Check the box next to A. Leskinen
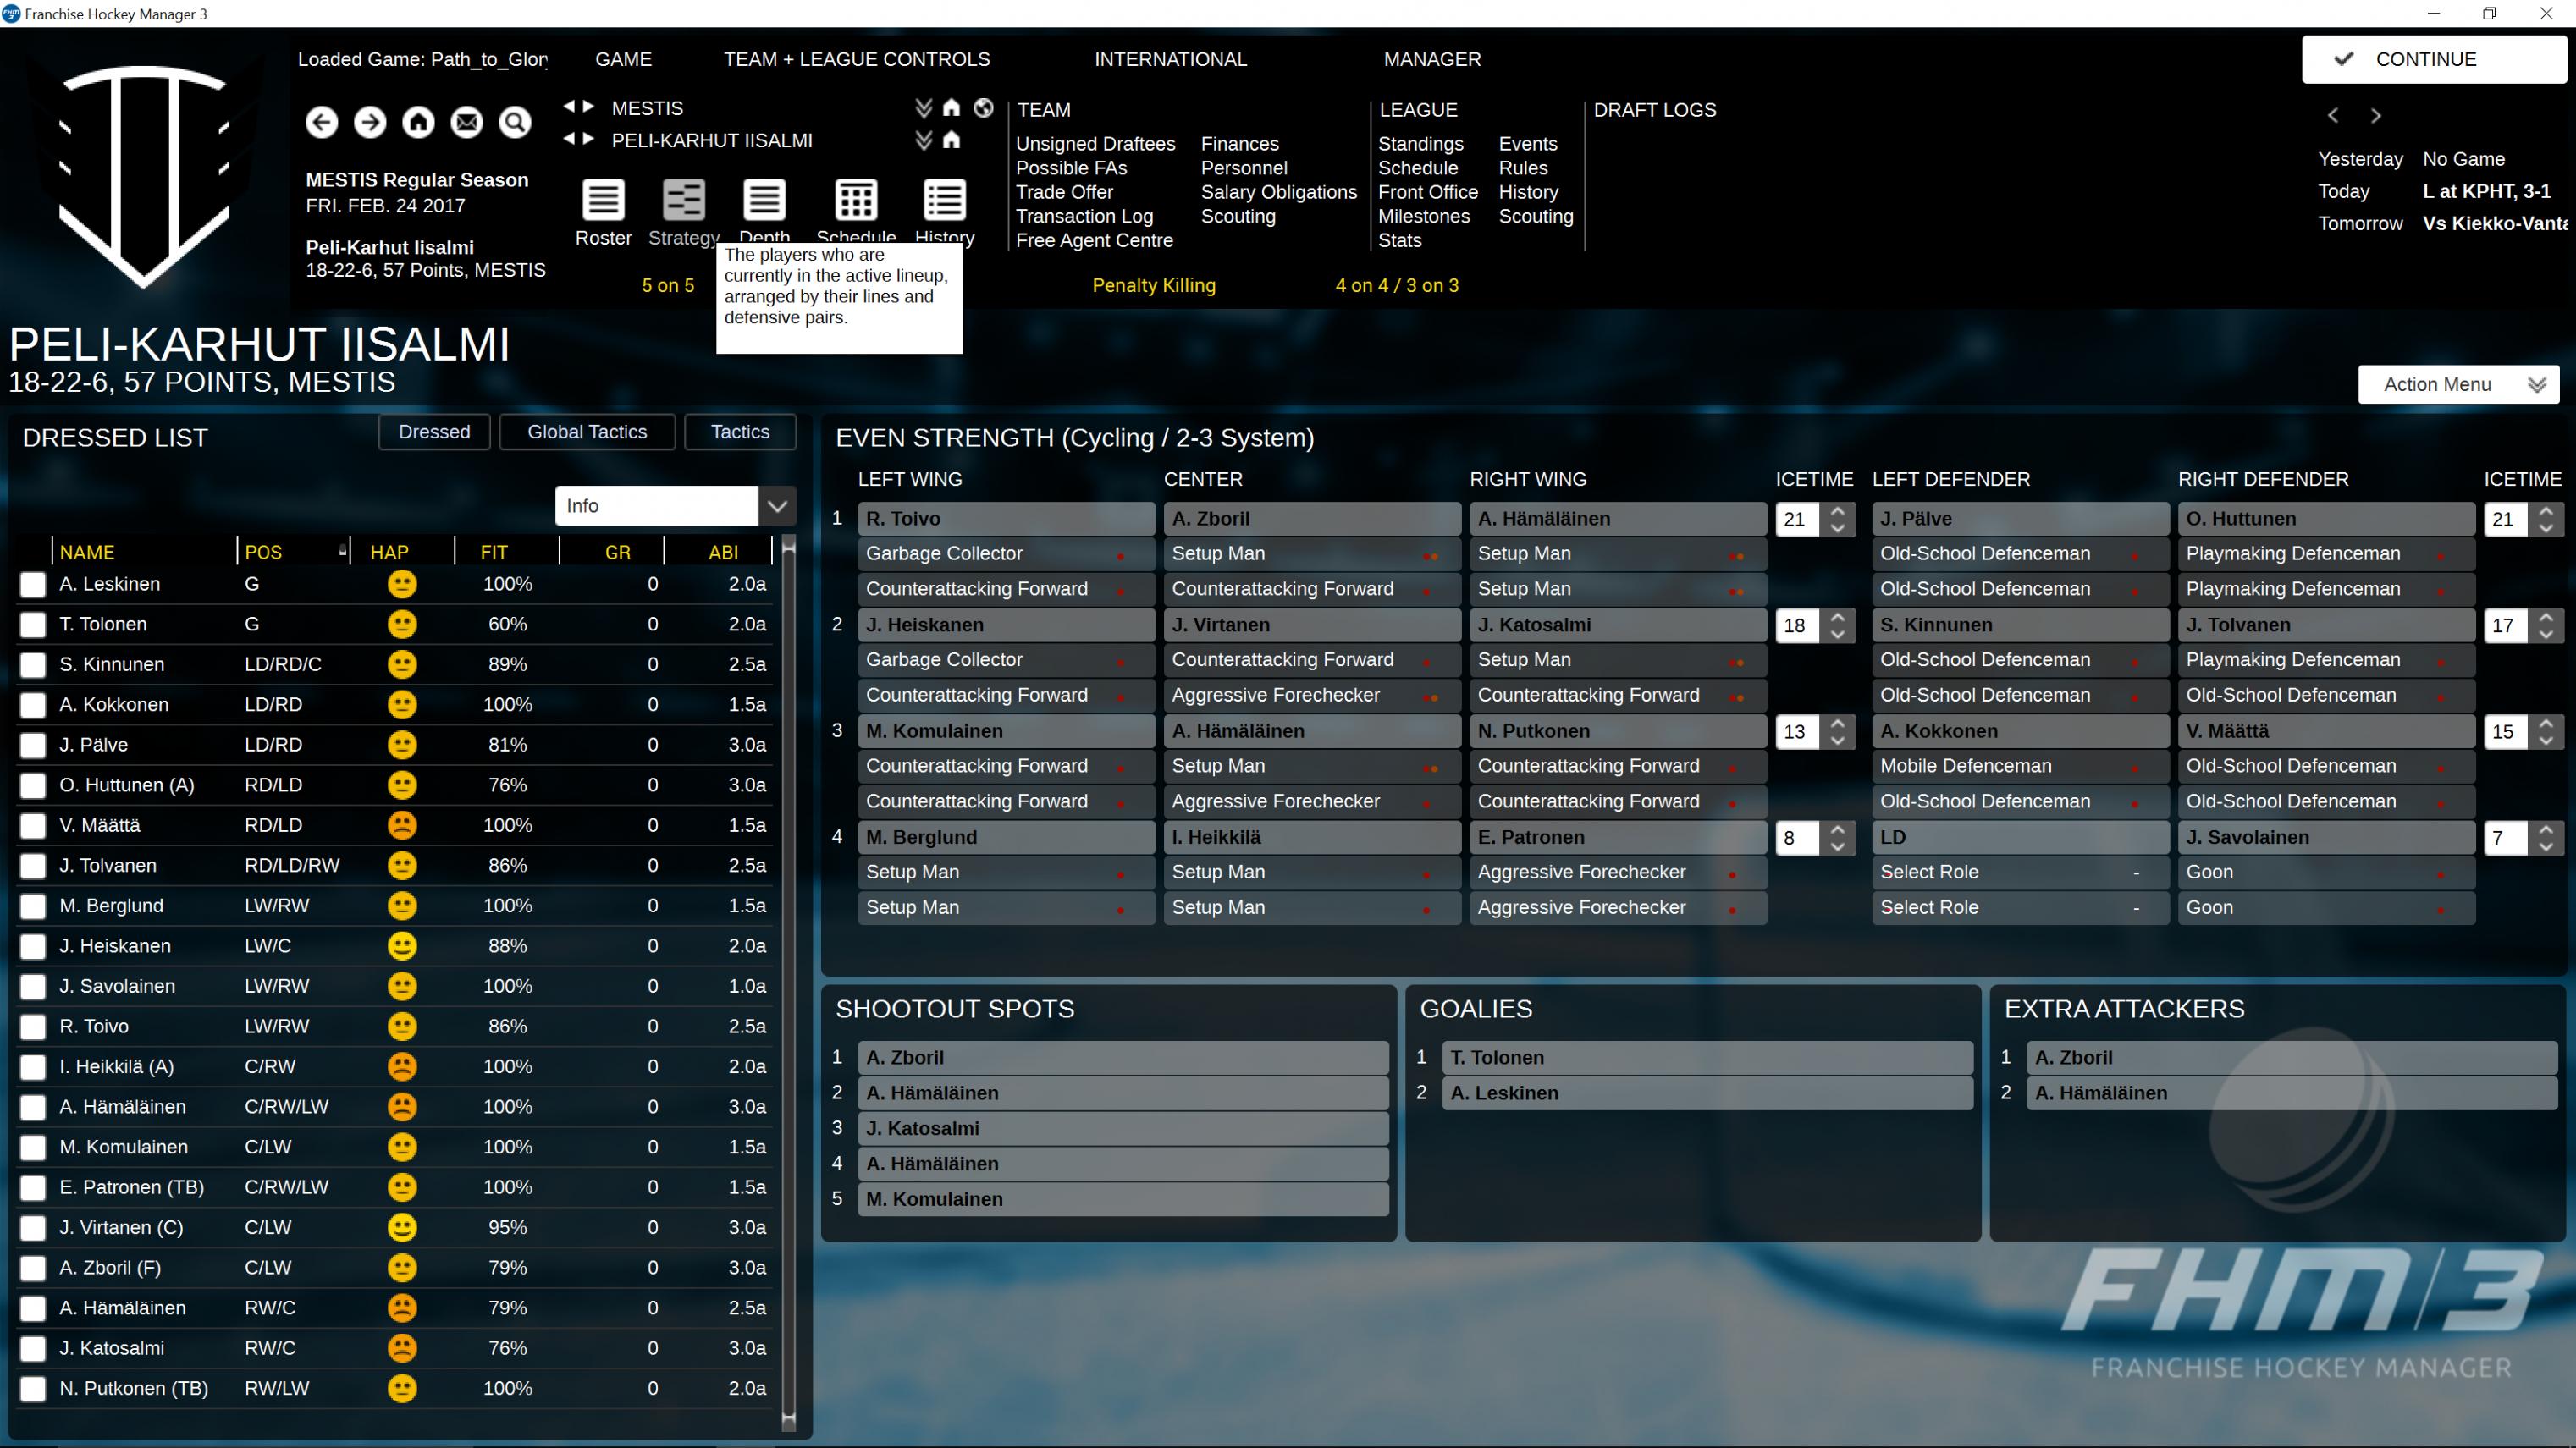Image resolution: width=2576 pixels, height=1448 pixels. [x=33, y=585]
